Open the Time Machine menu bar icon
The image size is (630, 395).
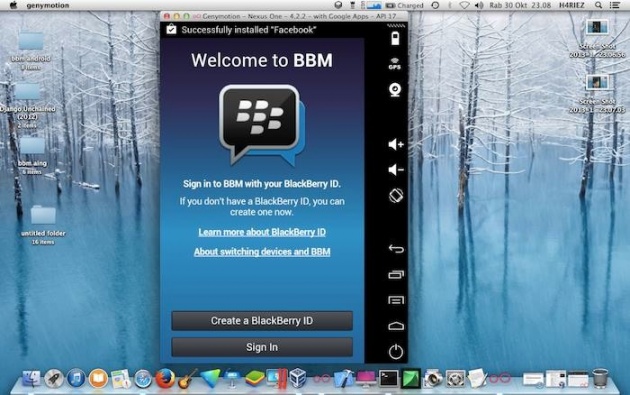pos(435,5)
